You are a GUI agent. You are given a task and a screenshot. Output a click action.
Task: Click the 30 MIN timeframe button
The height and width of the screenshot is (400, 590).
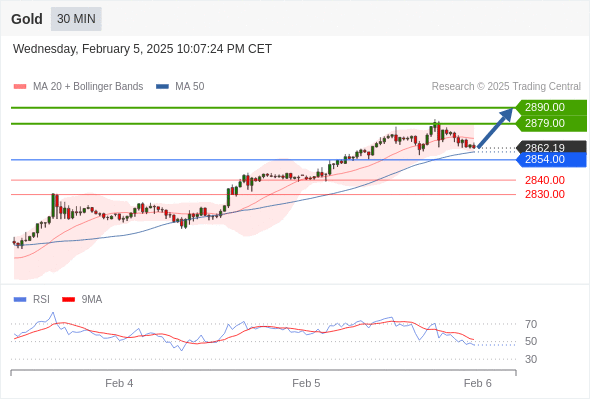(76, 18)
